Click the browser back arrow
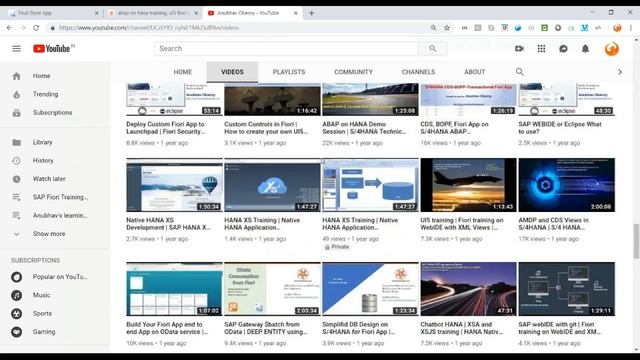Image resolution: width=640 pixels, height=360 pixels. pyautogui.click(x=9, y=28)
